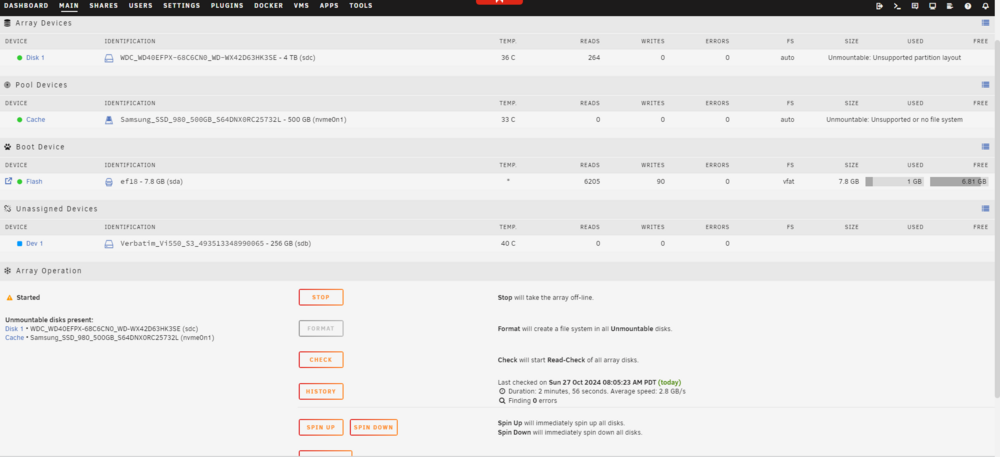Click Disk 1 reads value '264'
The width and height of the screenshot is (1000, 457).
point(594,58)
